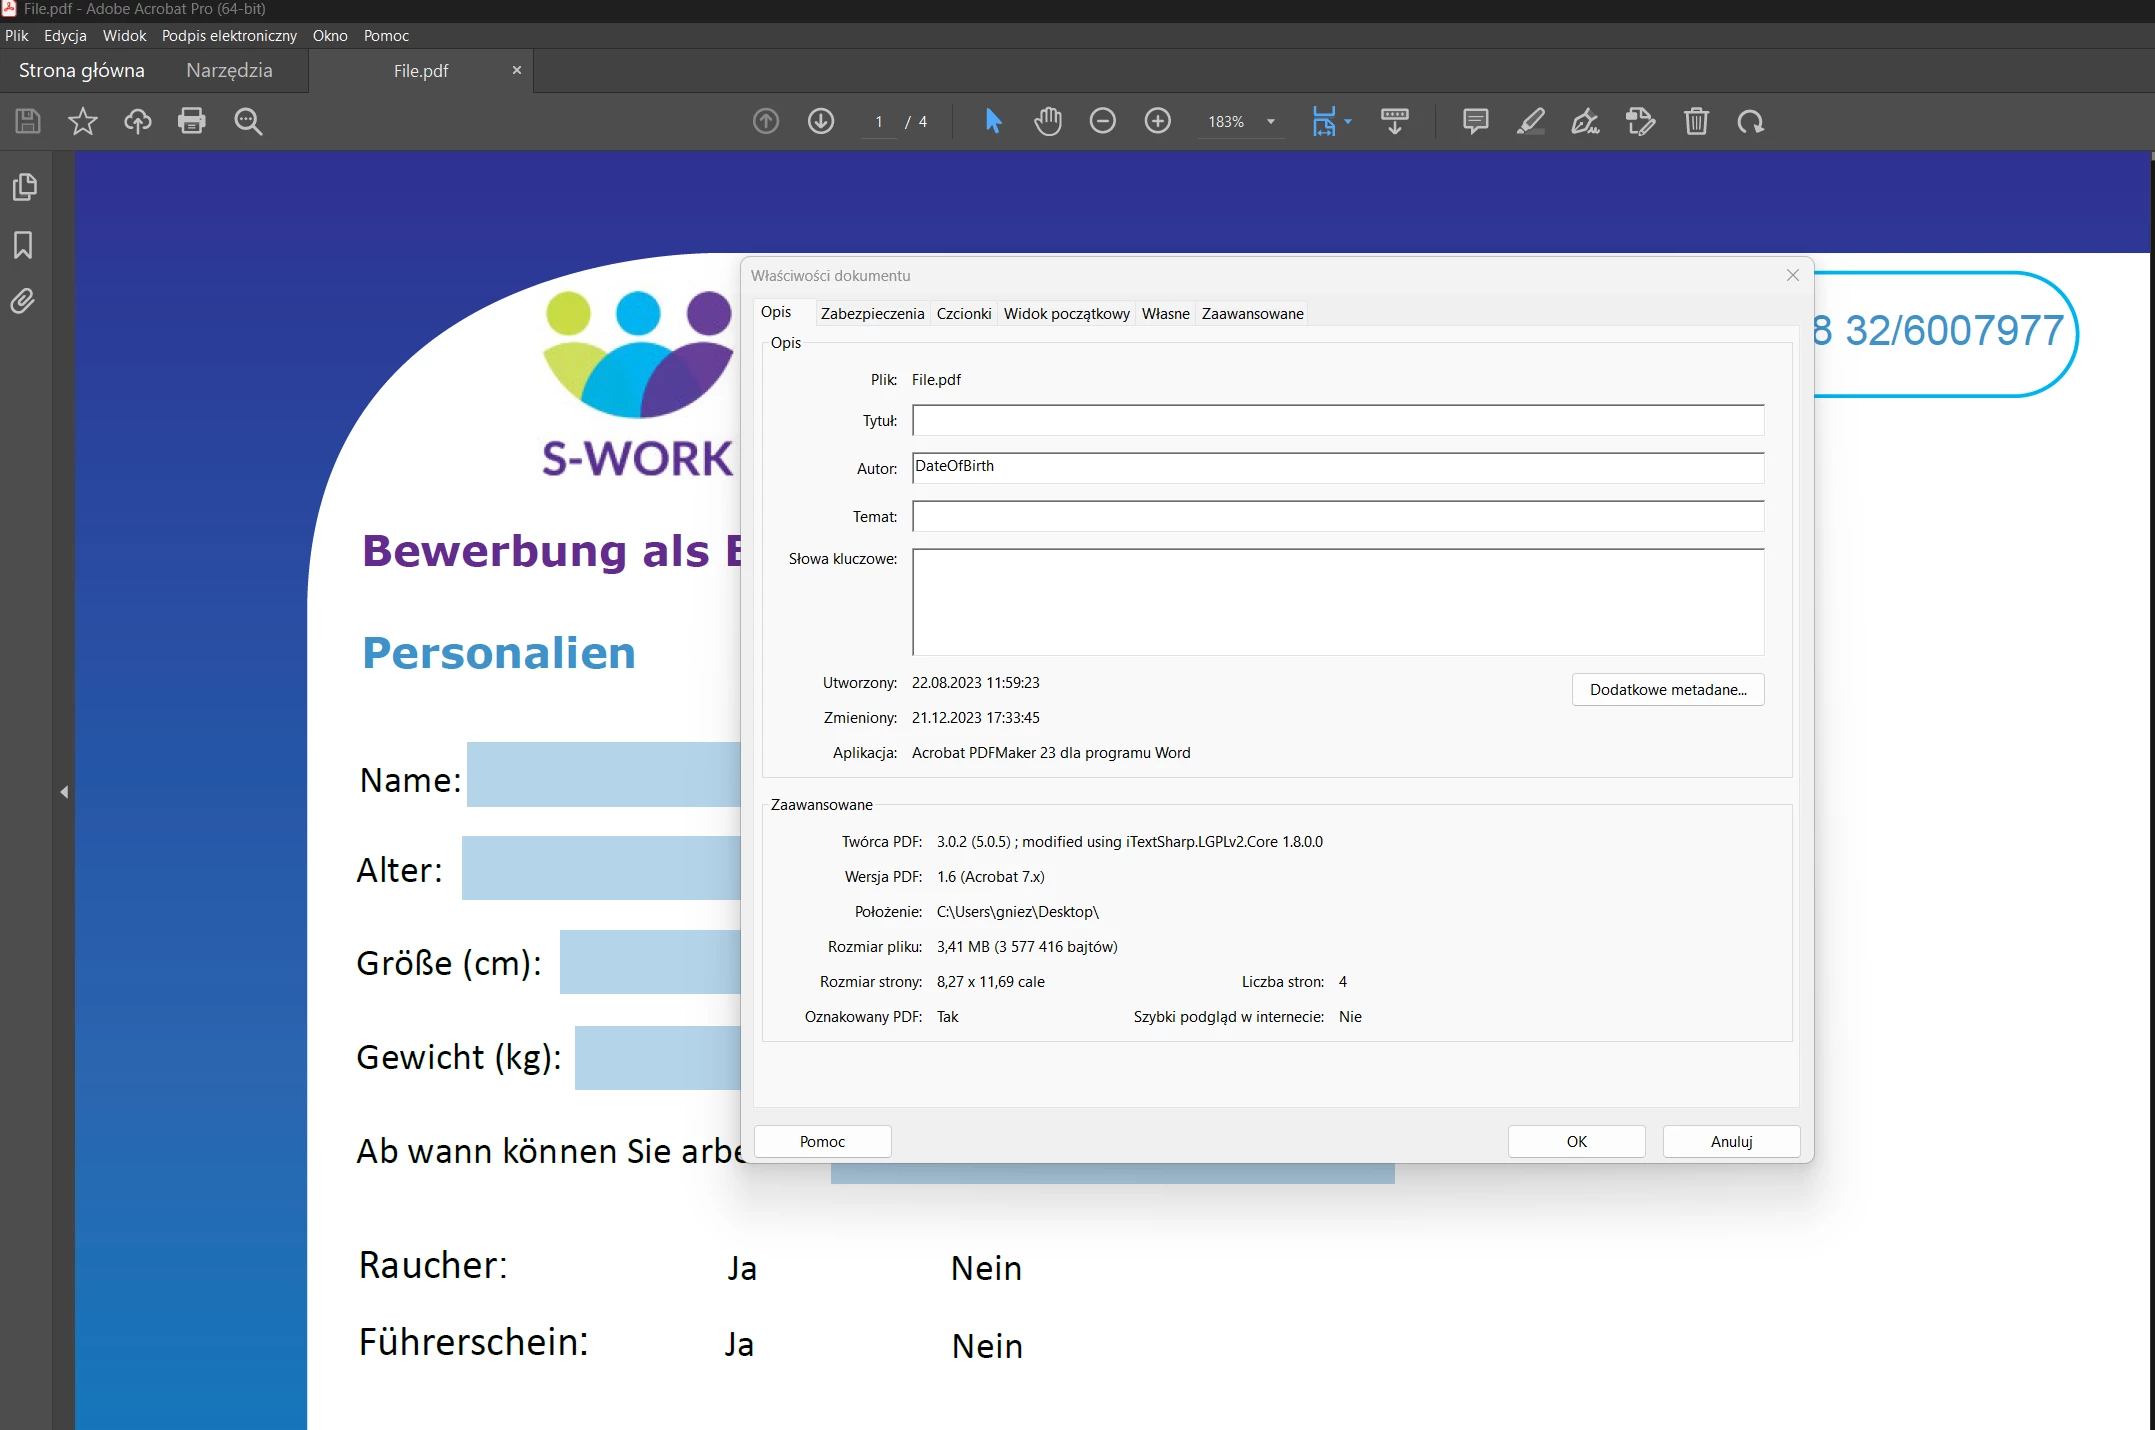Click the Słowa kluczowe text area
The width and height of the screenshot is (2155, 1430).
[1337, 602]
